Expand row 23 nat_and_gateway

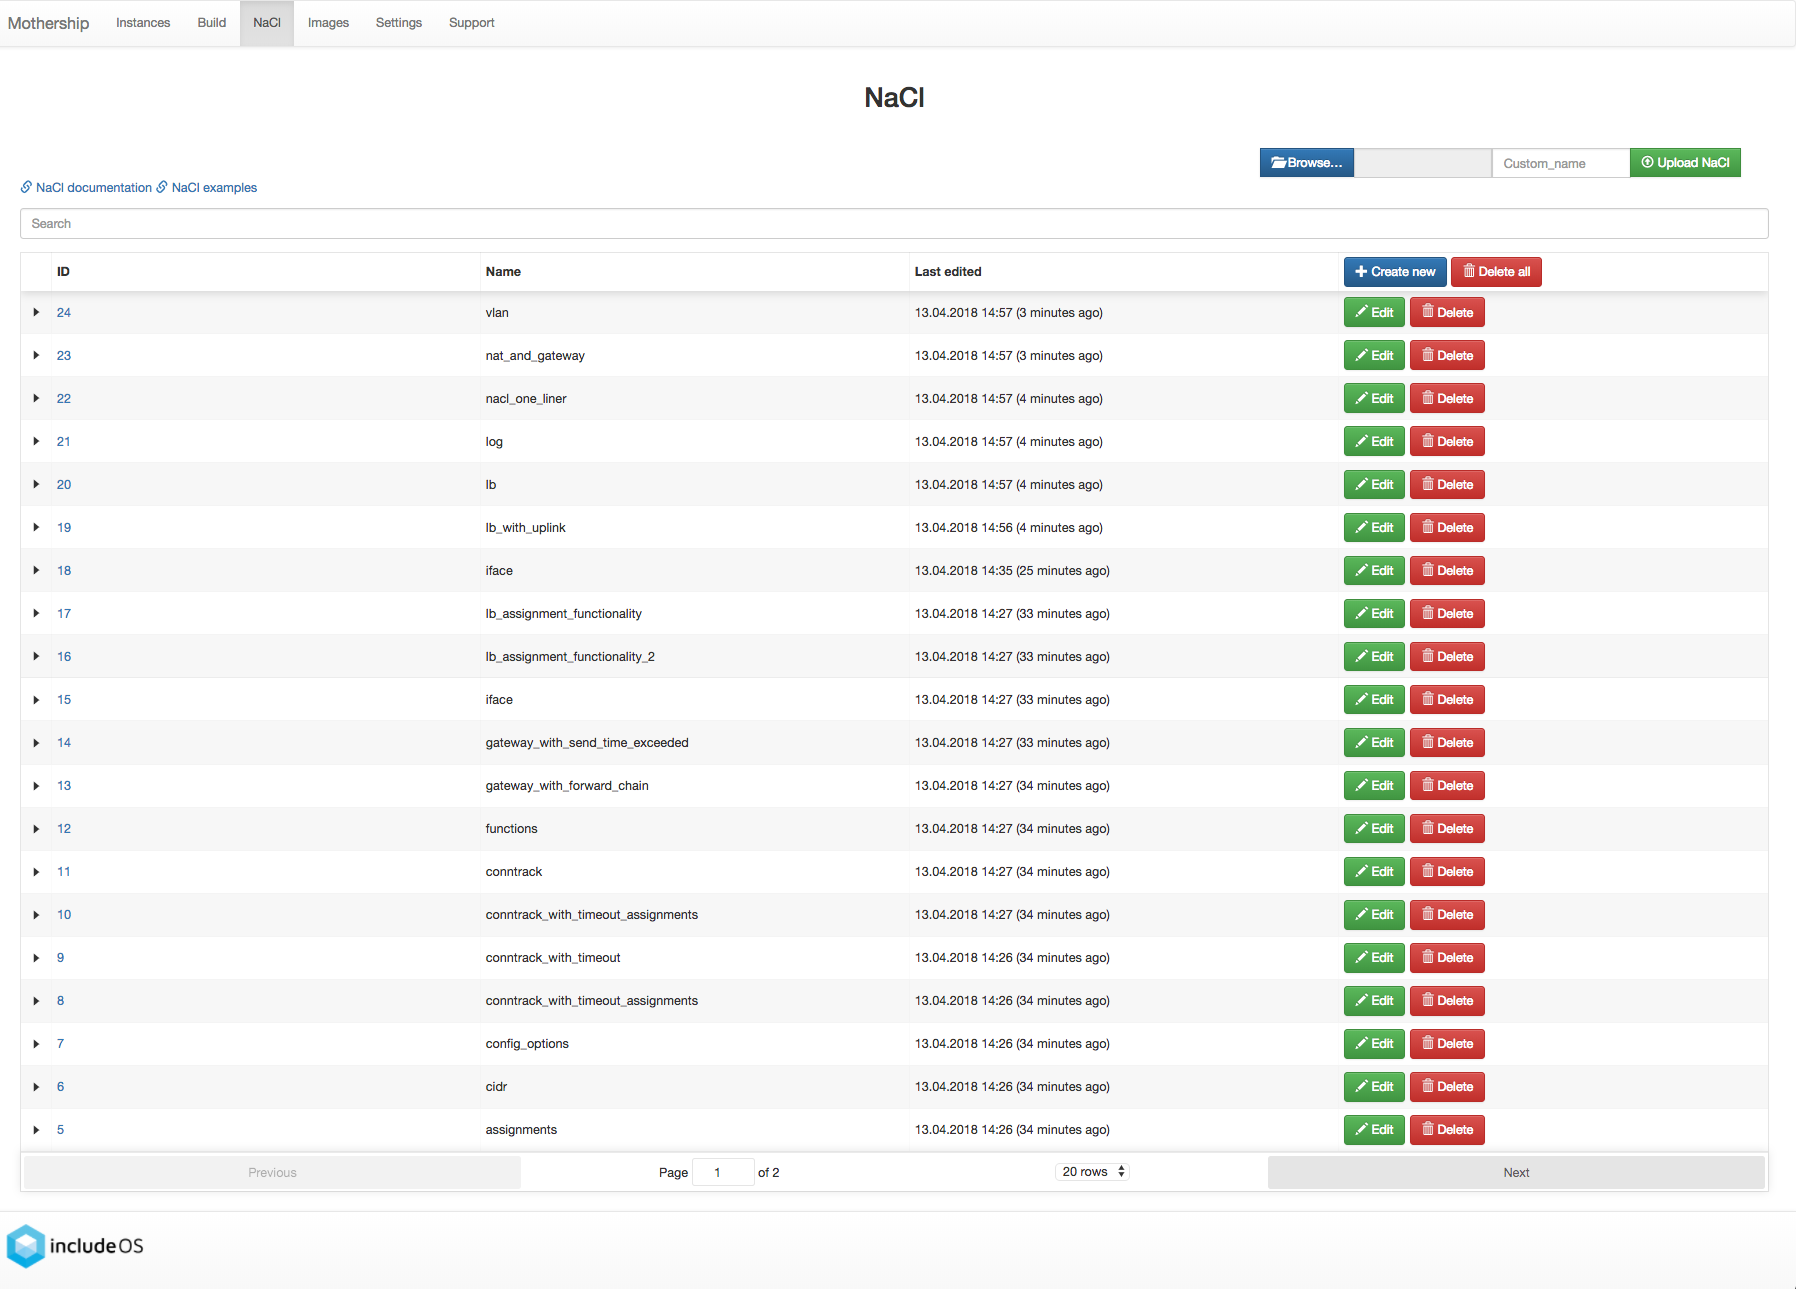(36, 355)
